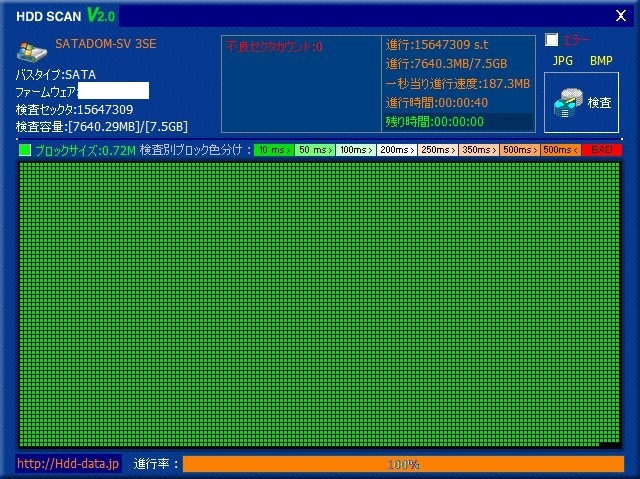Save the scan result as BMP
This screenshot has height=479, width=640.
[601, 61]
